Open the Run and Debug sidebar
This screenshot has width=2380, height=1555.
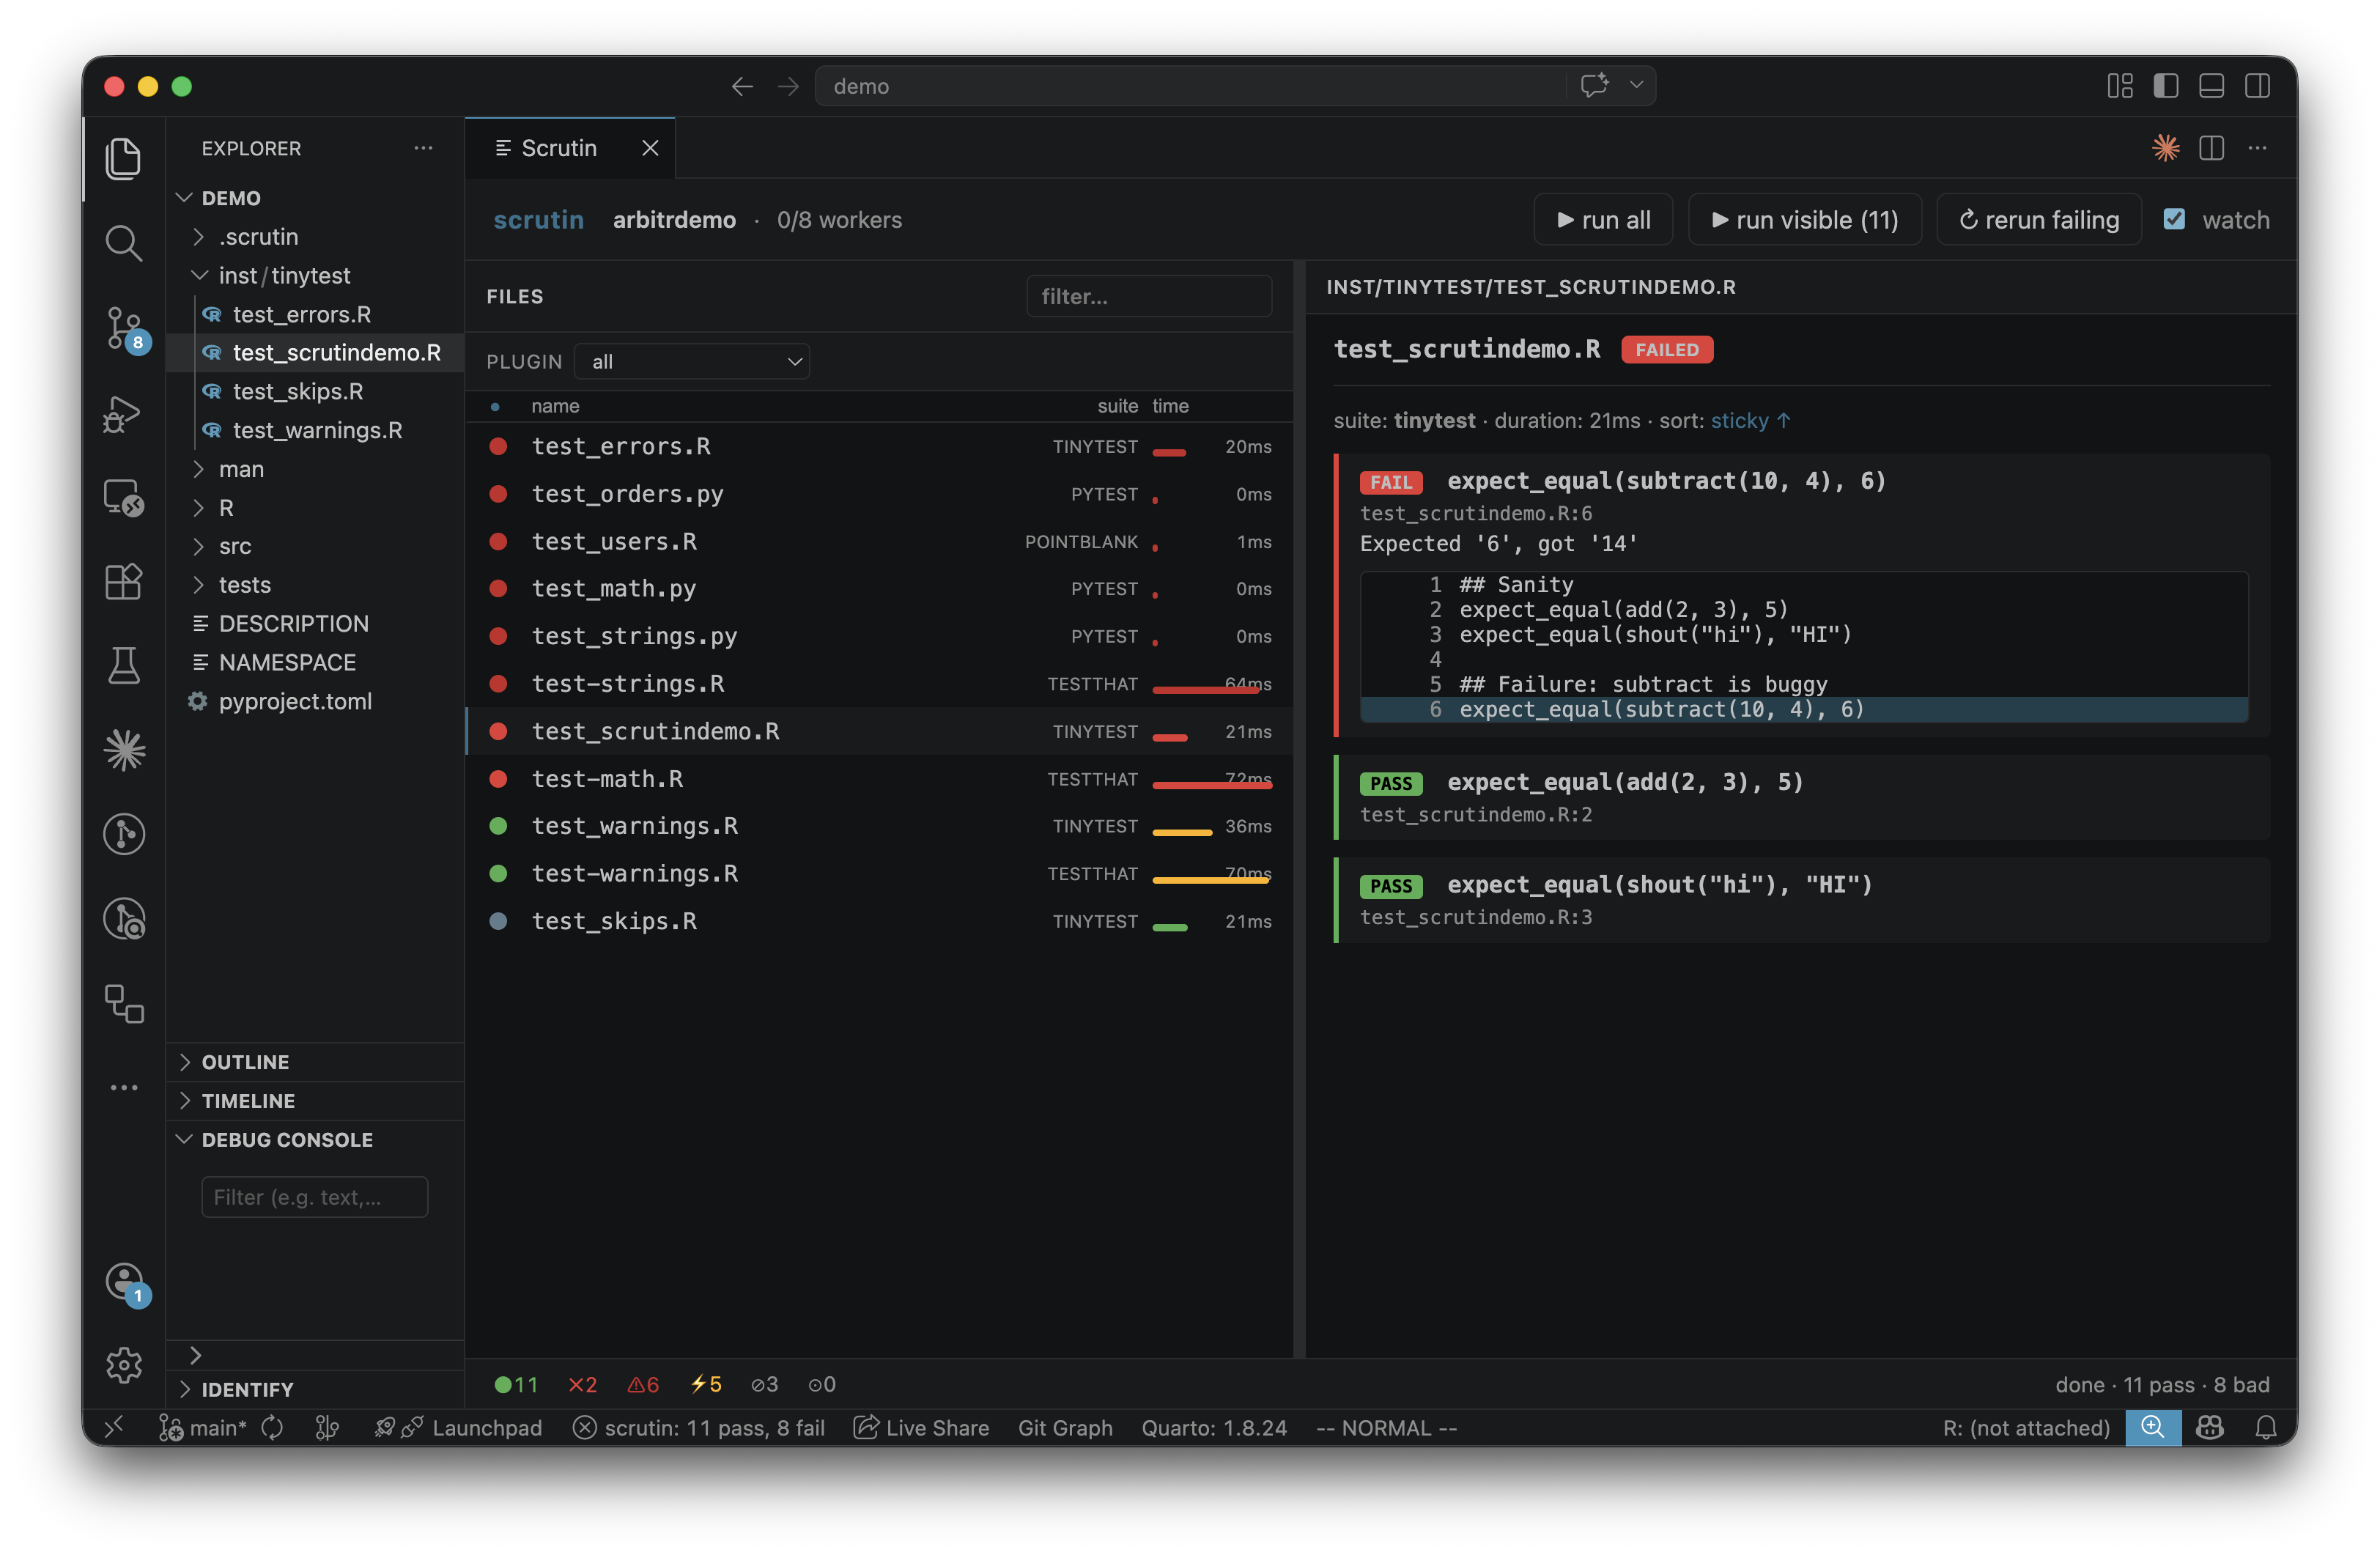(x=124, y=413)
